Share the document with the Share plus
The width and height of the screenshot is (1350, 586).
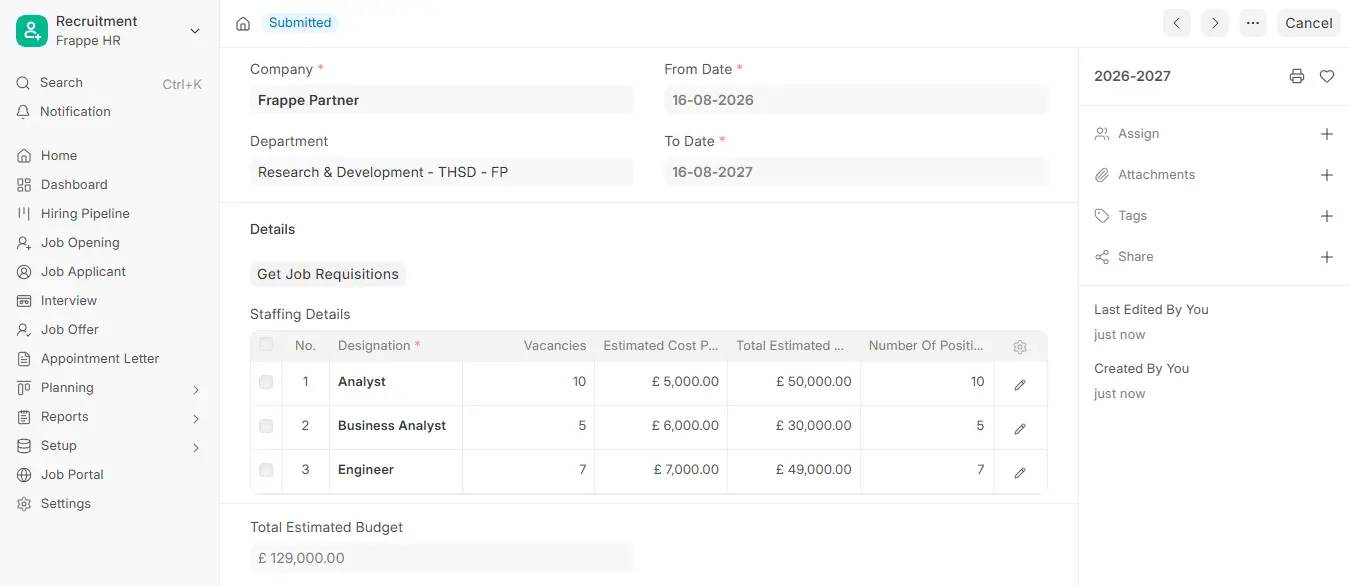pos(1327,257)
